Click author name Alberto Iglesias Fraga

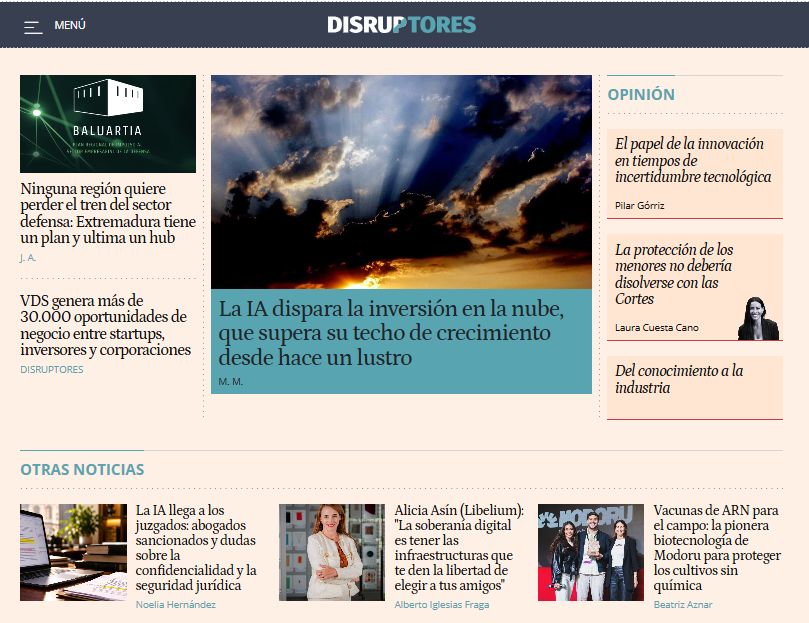(442, 604)
